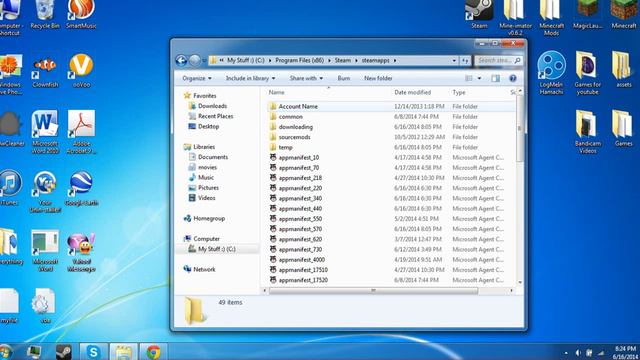
Task: Click My Stuff :) (C:) in breadcrumb
Action: point(246,60)
